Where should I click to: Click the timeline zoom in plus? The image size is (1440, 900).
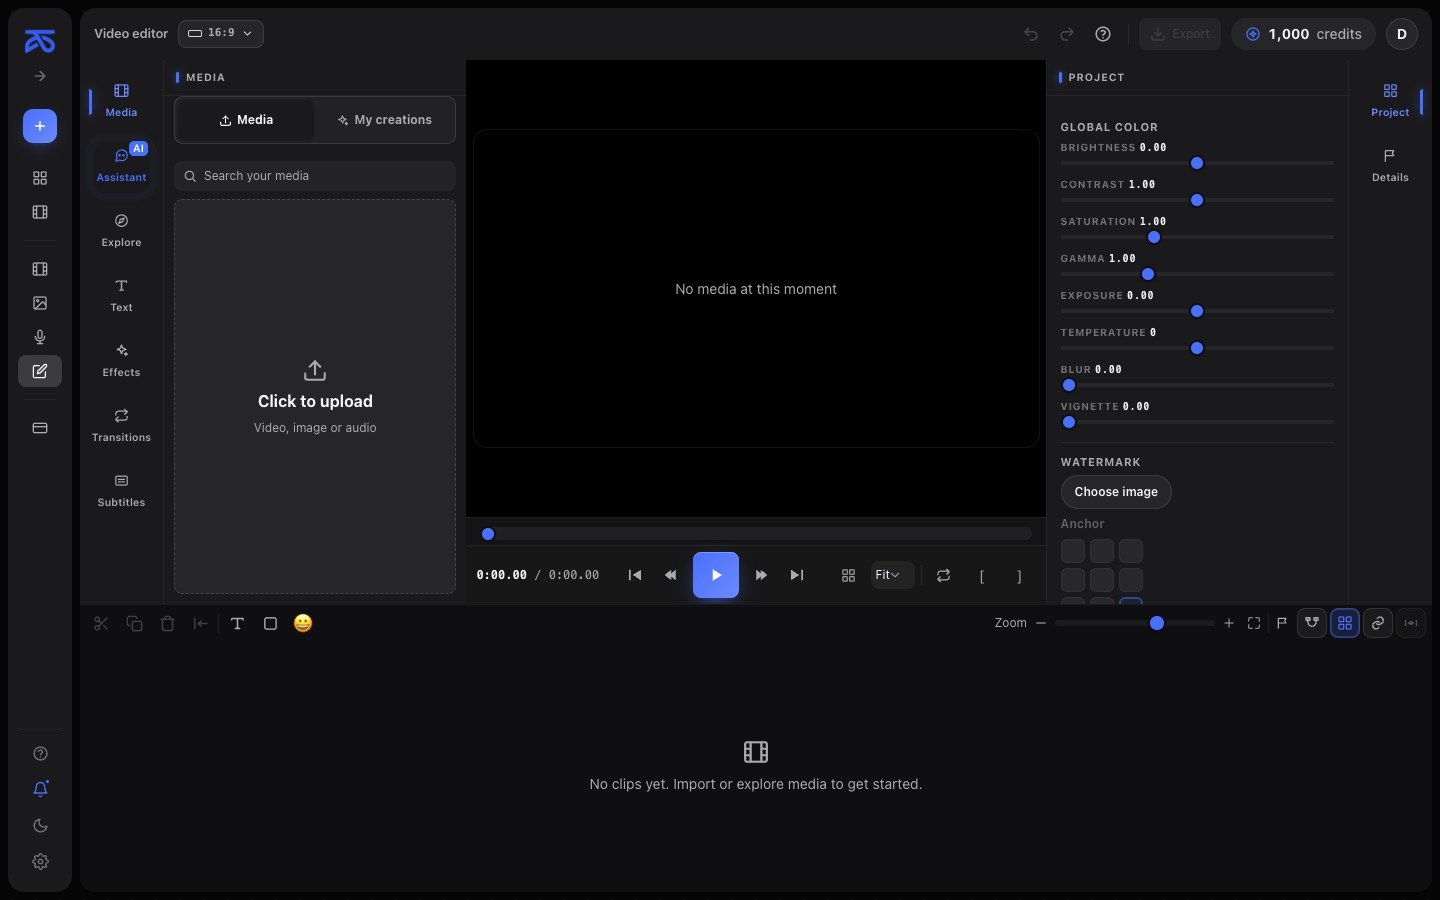[1229, 623]
